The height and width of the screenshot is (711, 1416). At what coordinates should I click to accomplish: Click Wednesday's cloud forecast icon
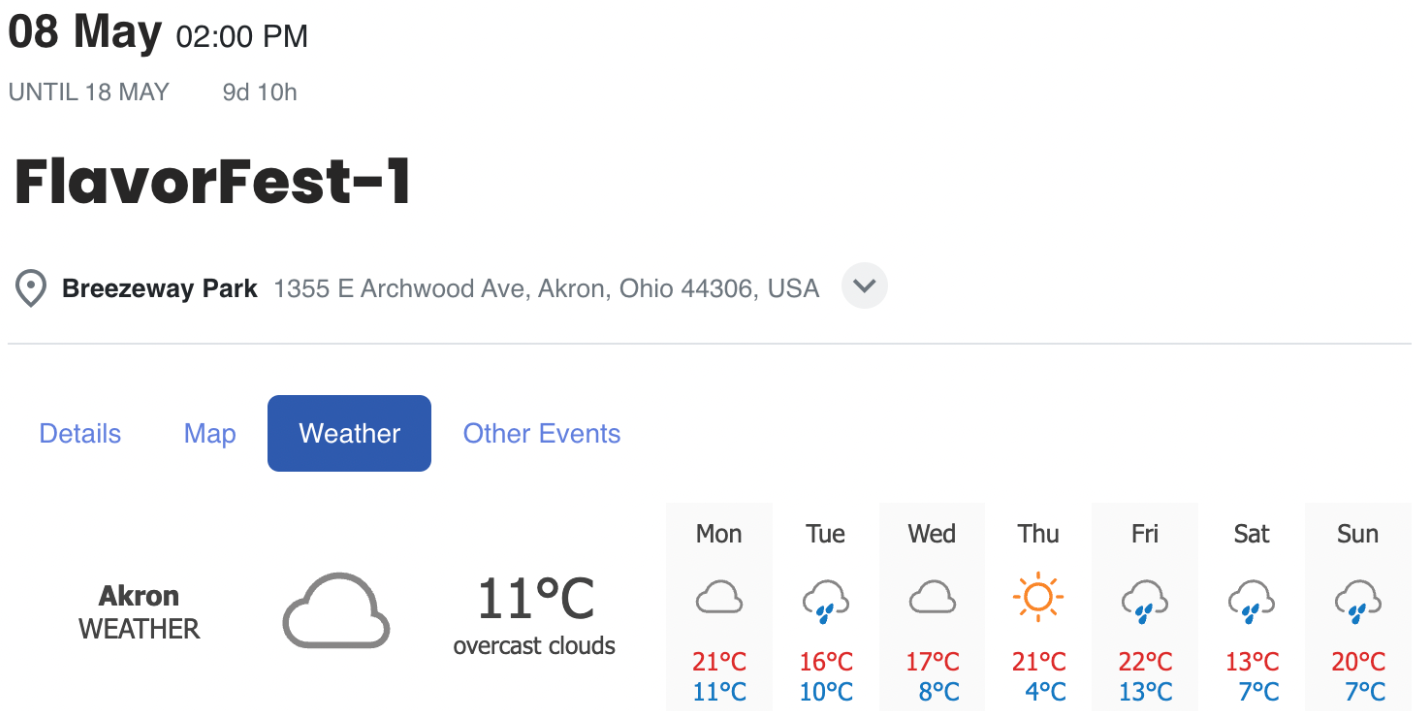(932, 600)
